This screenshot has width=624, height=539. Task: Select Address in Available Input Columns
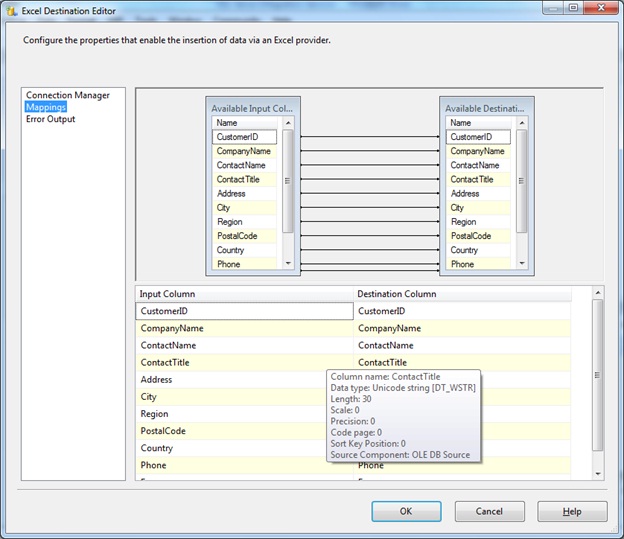(245, 193)
